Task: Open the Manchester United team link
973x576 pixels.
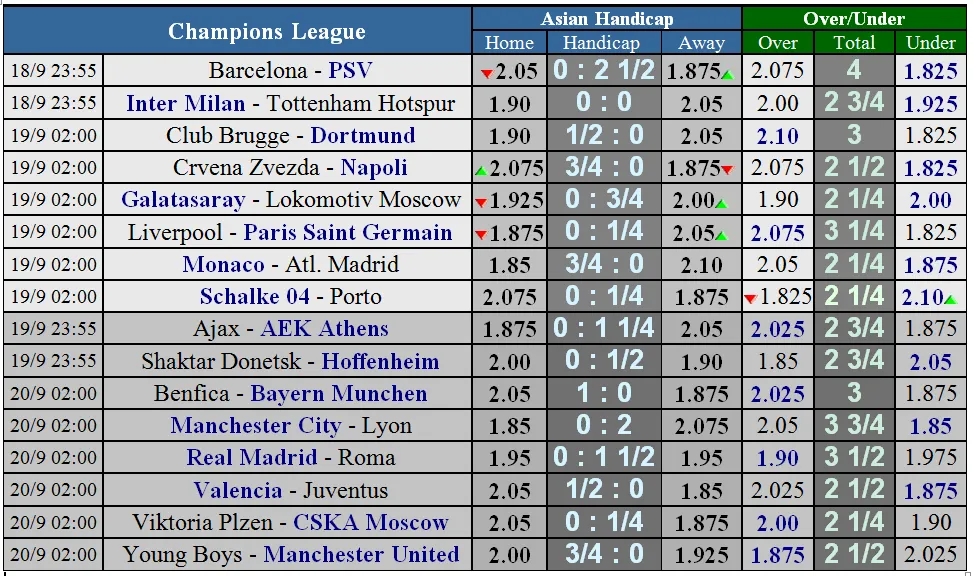Action: [x=362, y=555]
